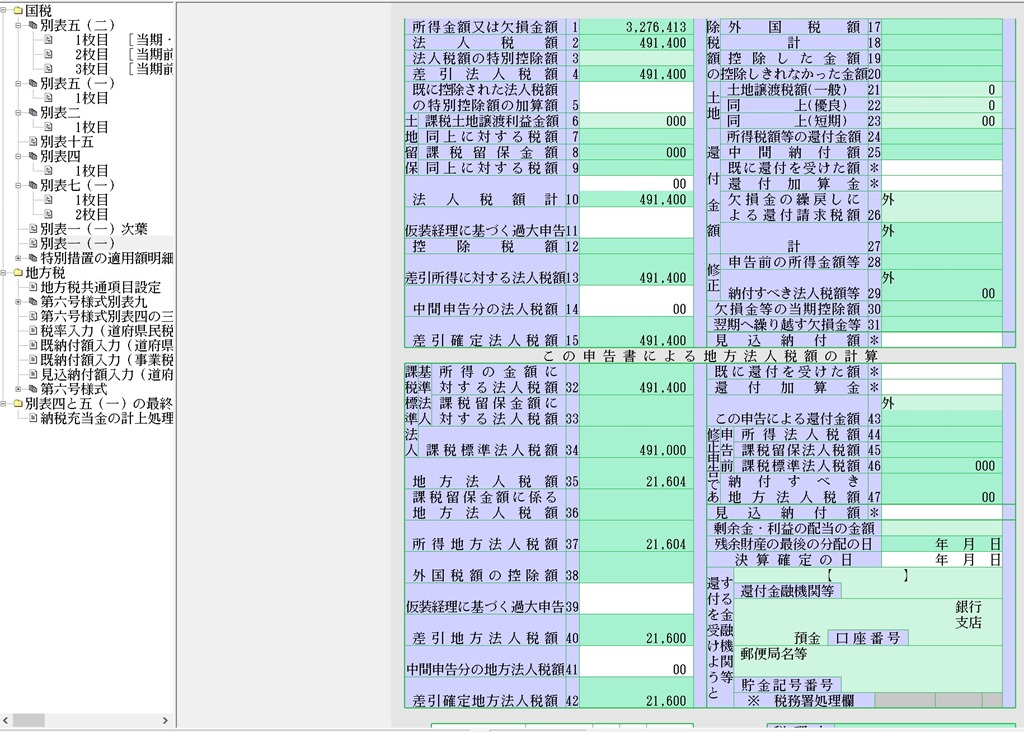Screen dimensions: 1024x732
Task: Click the 国税 folder icon
Action: point(17,10)
